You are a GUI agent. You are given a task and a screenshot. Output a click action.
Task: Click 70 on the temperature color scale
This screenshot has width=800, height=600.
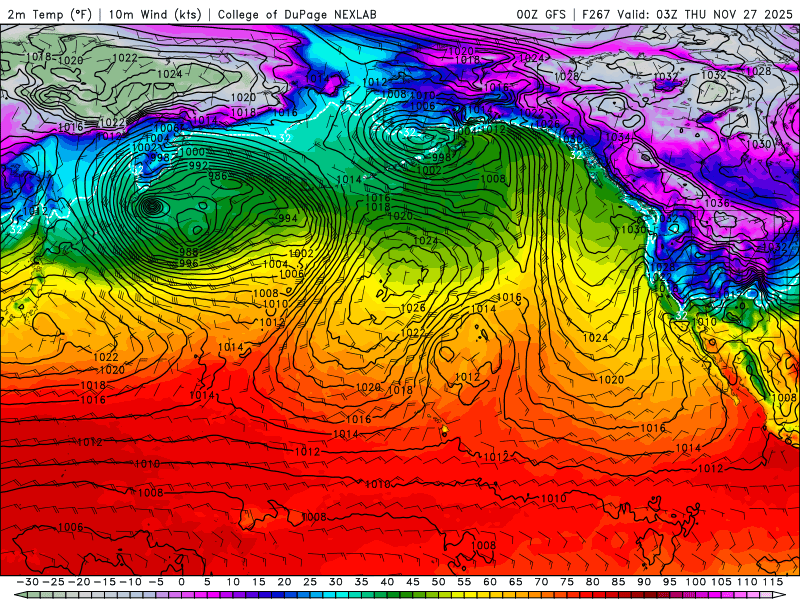[x=541, y=582]
